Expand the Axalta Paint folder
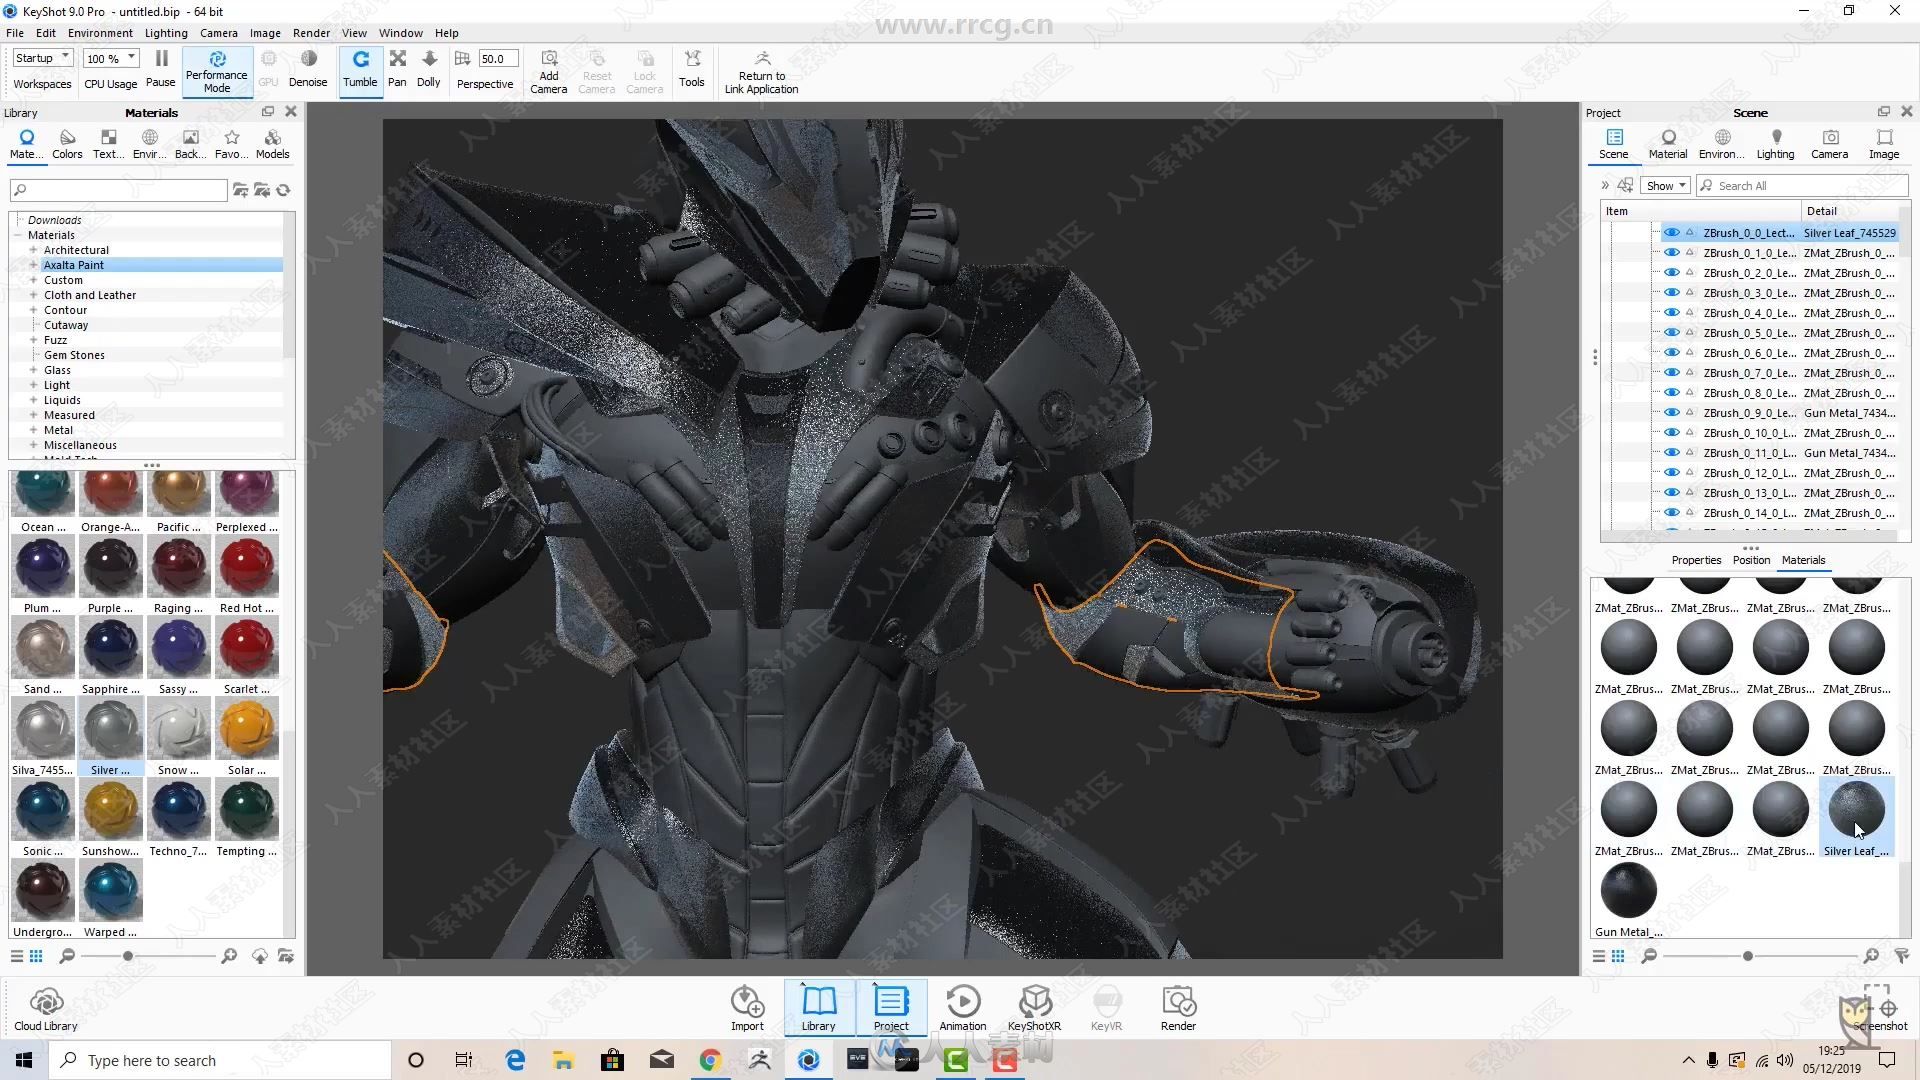 pyautogui.click(x=33, y=265)
